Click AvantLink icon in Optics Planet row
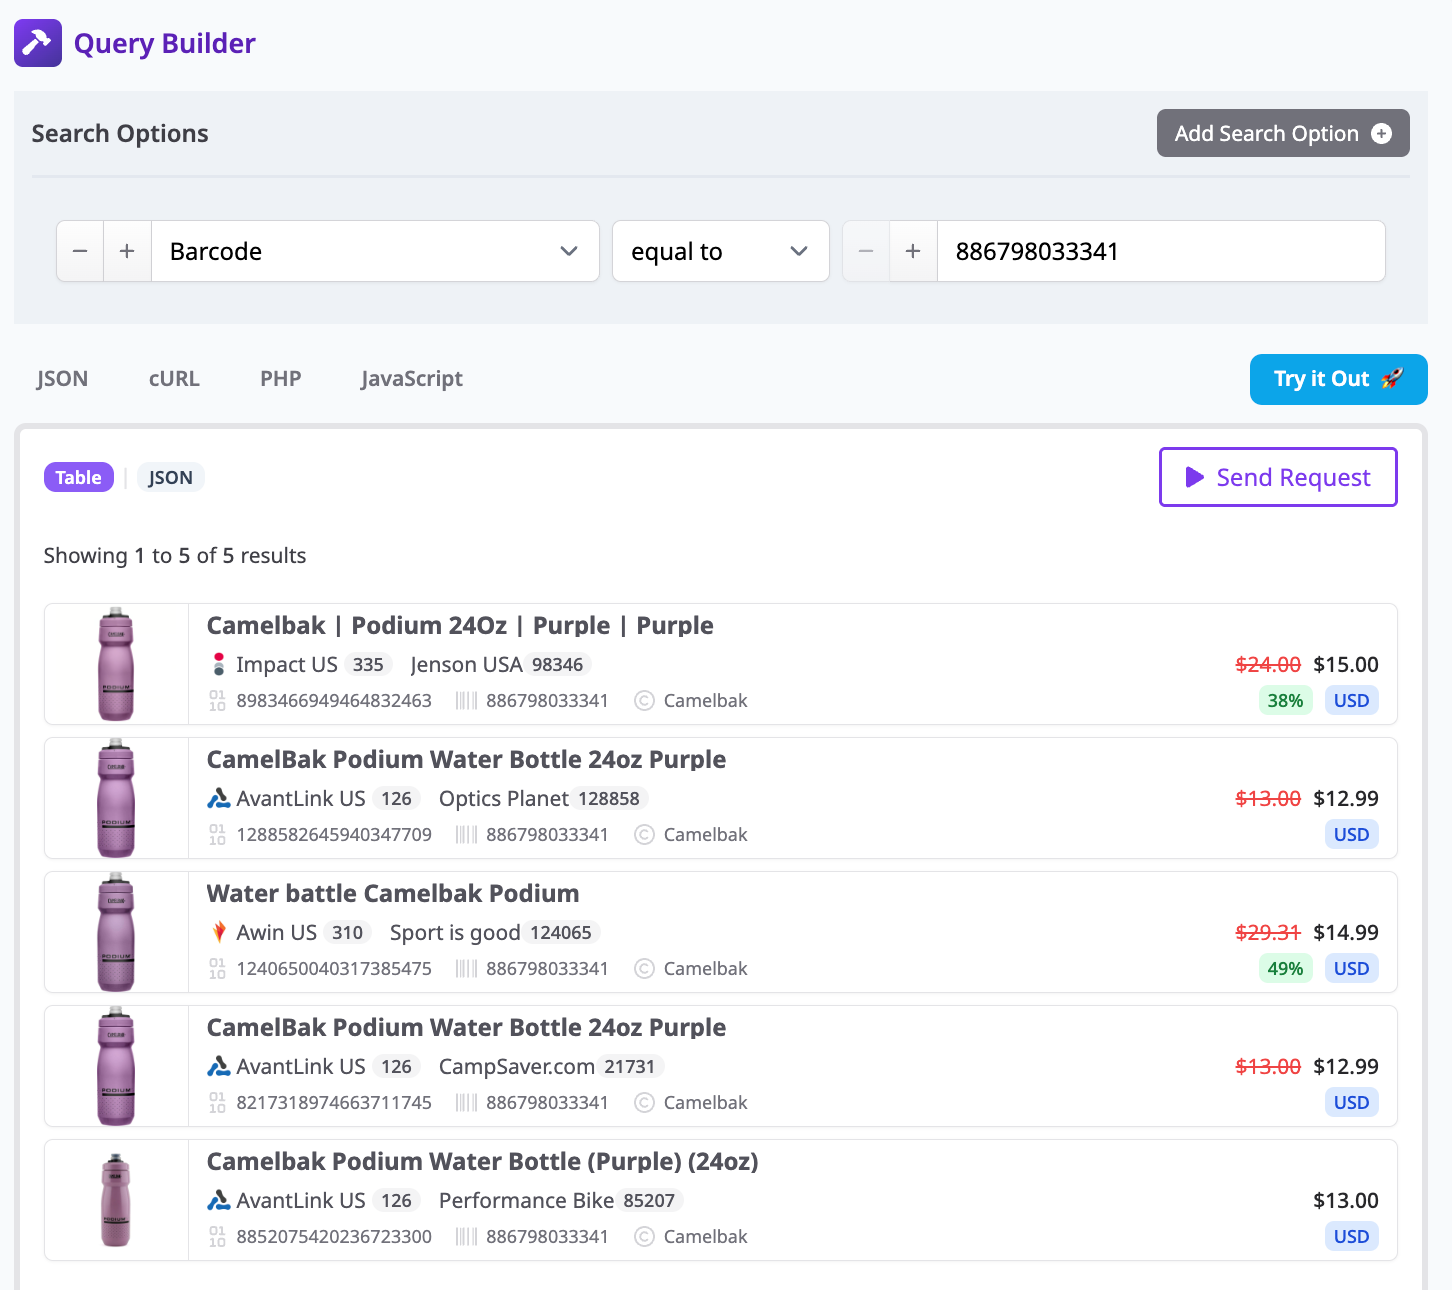The image size is (1452, 1290). coord(218,798)
